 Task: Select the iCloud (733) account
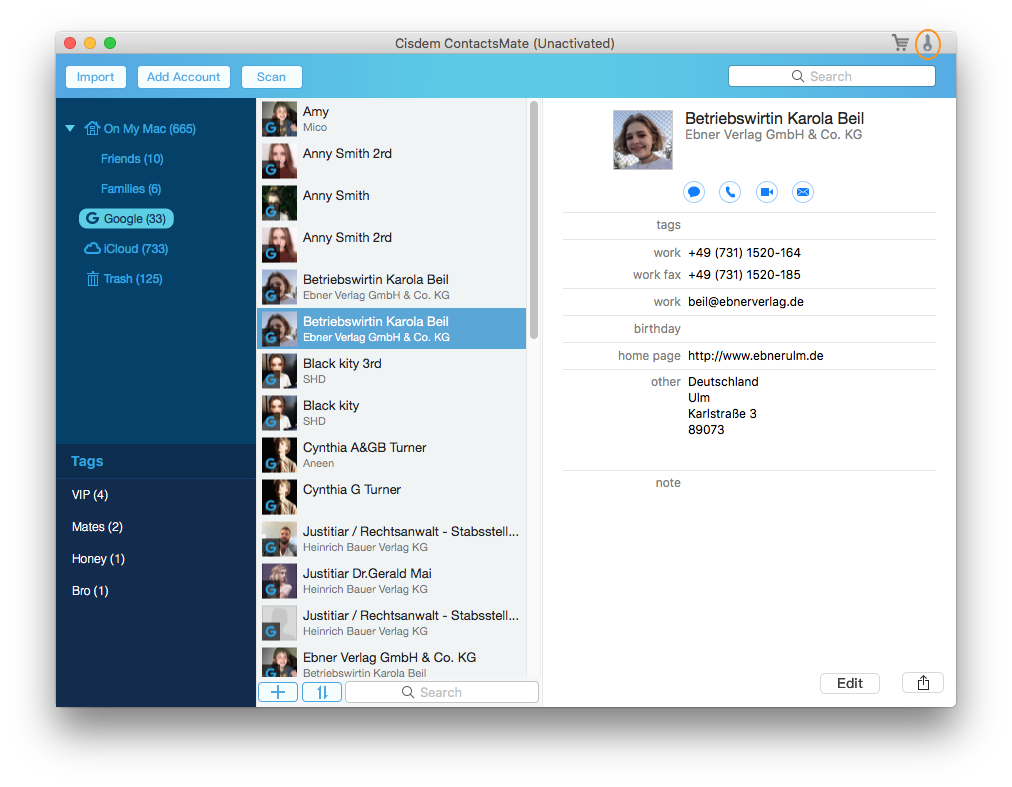136,249
